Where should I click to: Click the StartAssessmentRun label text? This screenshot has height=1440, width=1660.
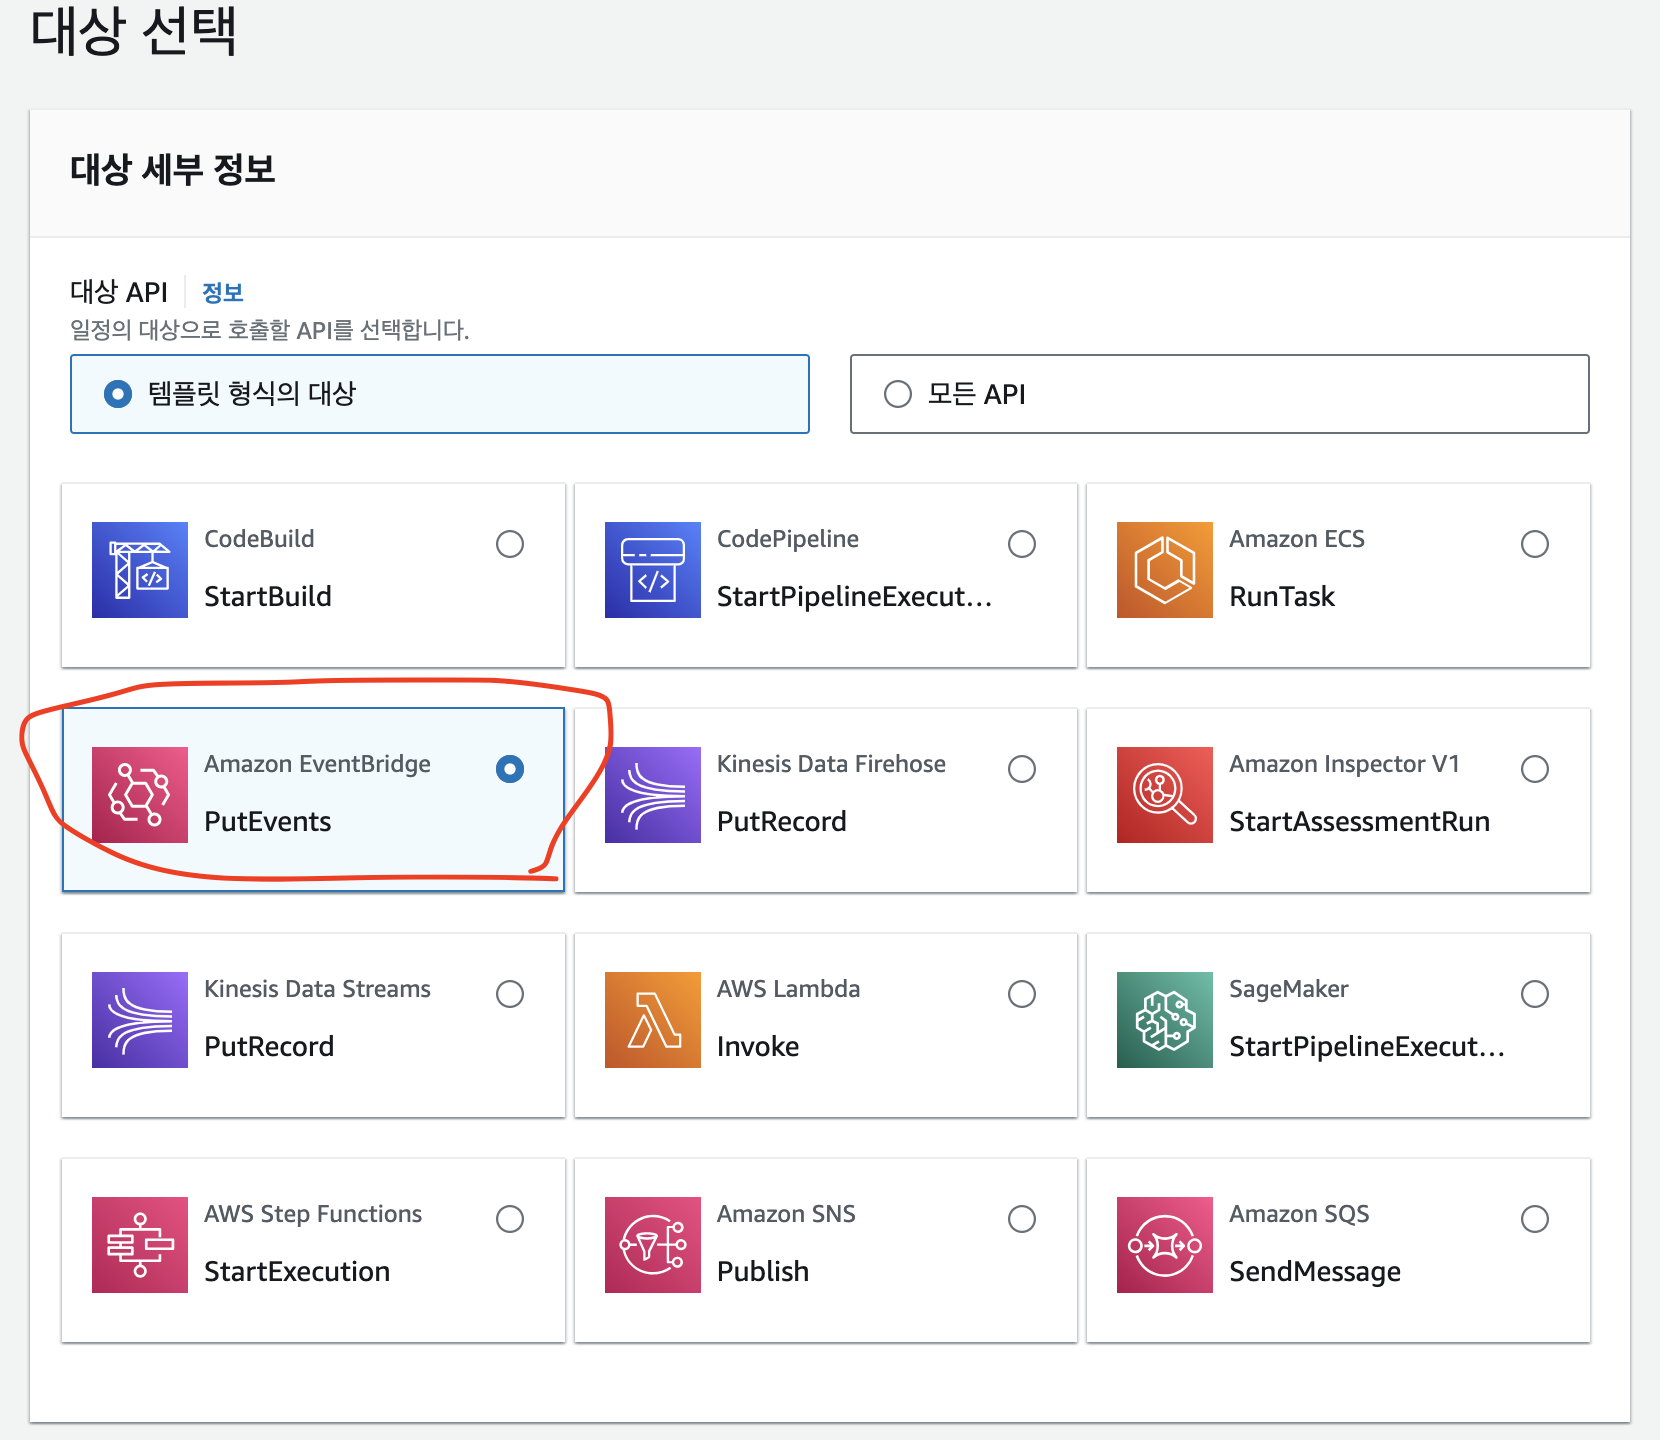point(1360,822)
